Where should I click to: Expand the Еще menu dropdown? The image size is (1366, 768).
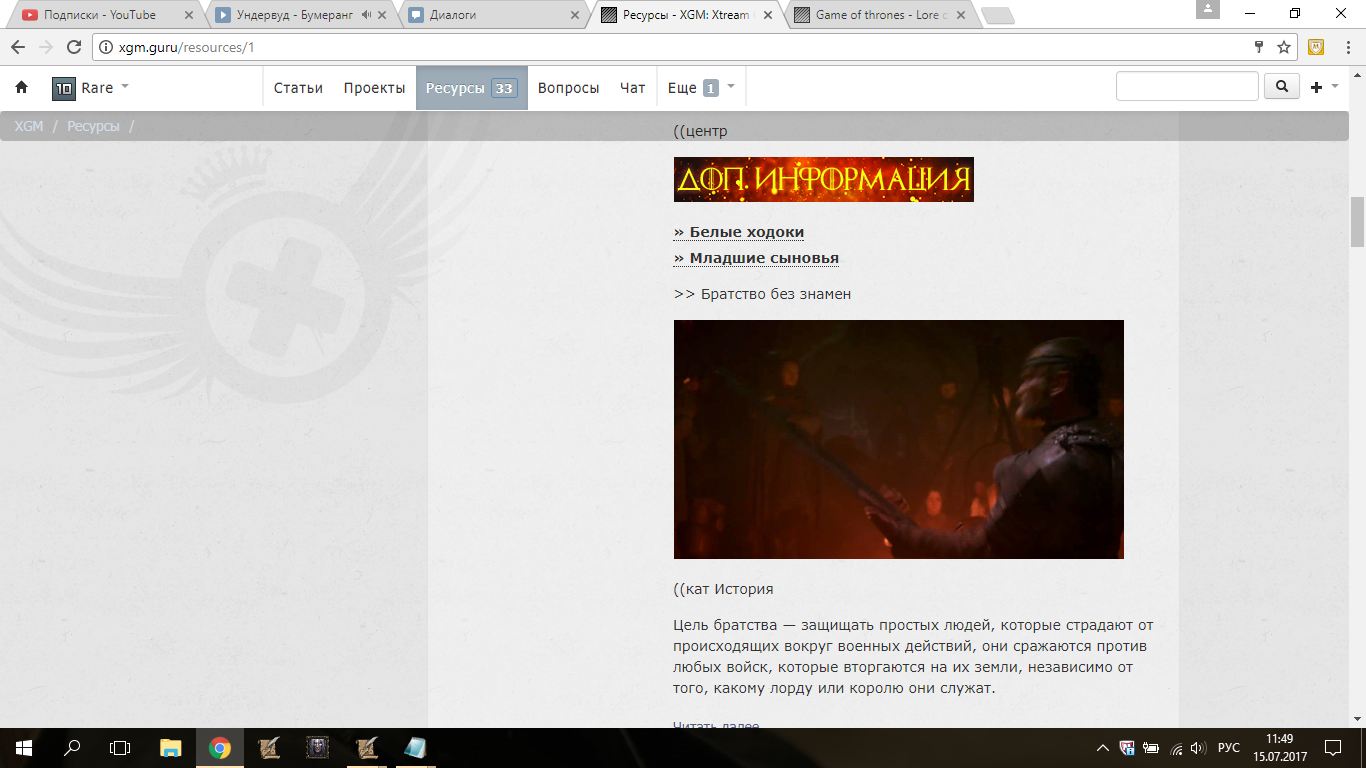pos(731,87)
